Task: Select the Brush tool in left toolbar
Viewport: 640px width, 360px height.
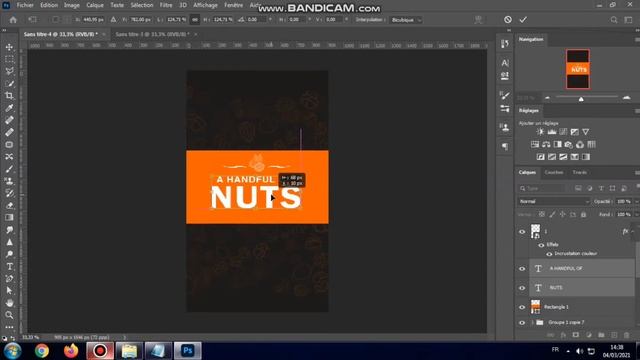Action: pos(9,169)
